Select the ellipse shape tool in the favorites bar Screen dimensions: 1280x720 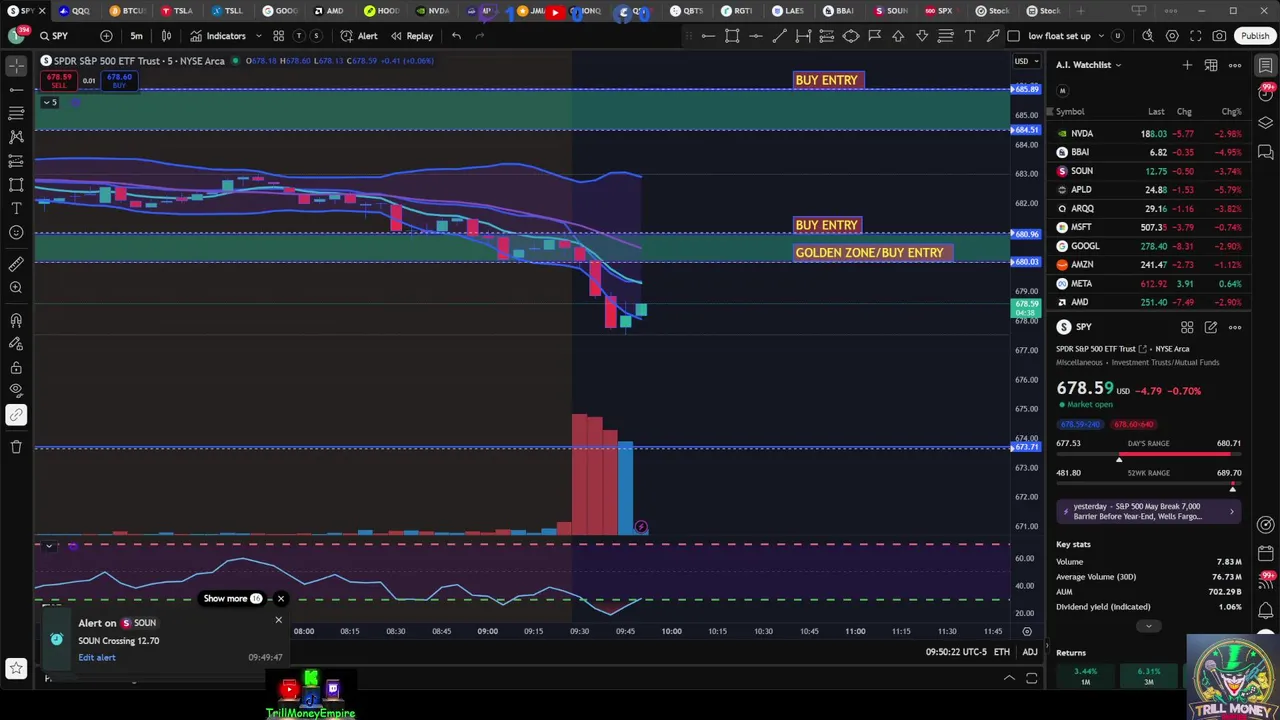(x=850, y=36)
